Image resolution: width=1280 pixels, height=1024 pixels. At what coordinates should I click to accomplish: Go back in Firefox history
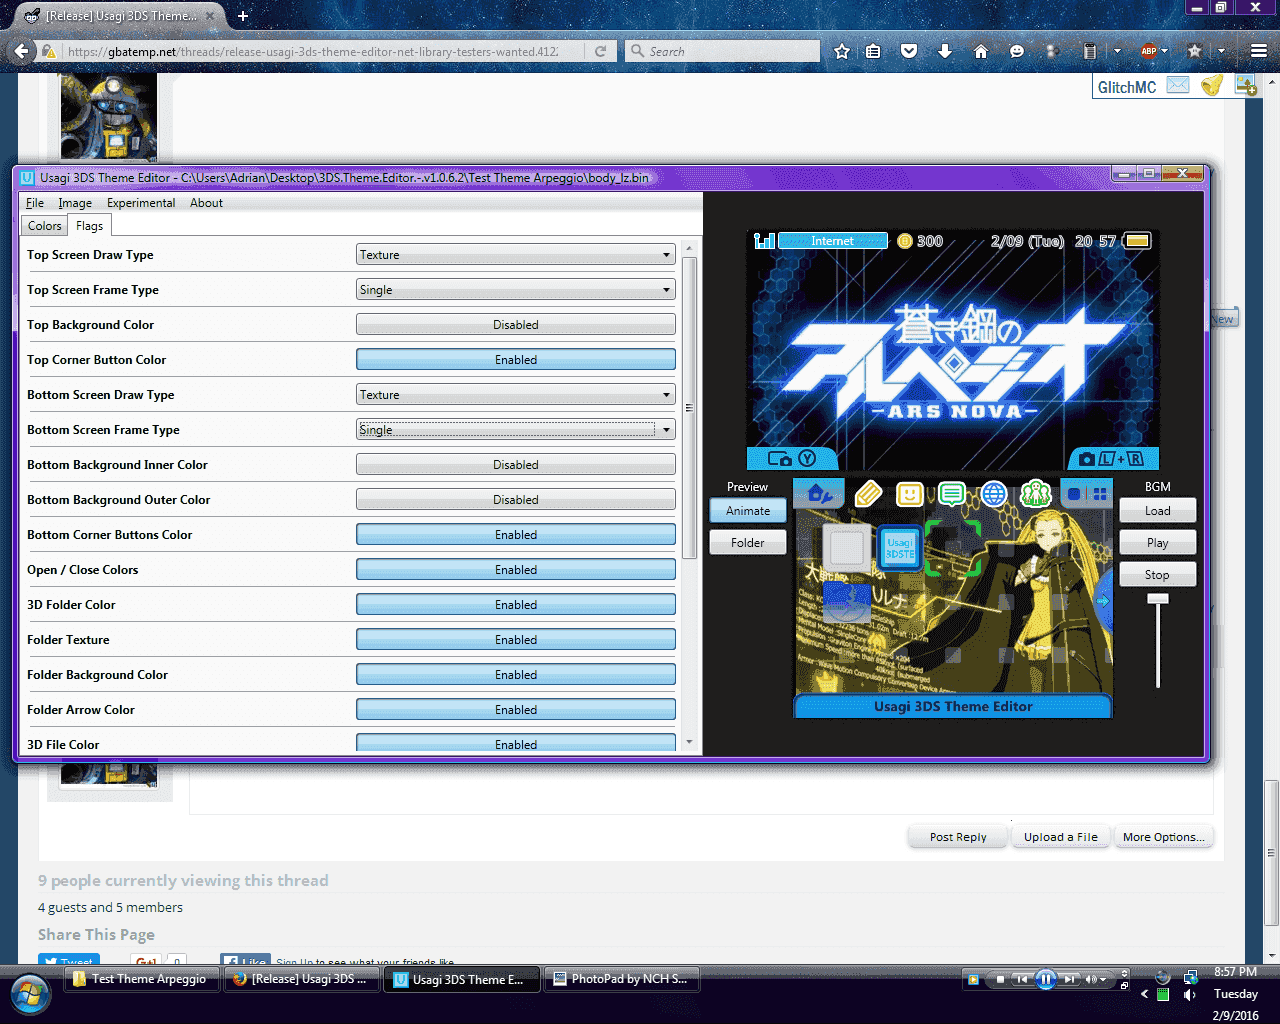22,51
